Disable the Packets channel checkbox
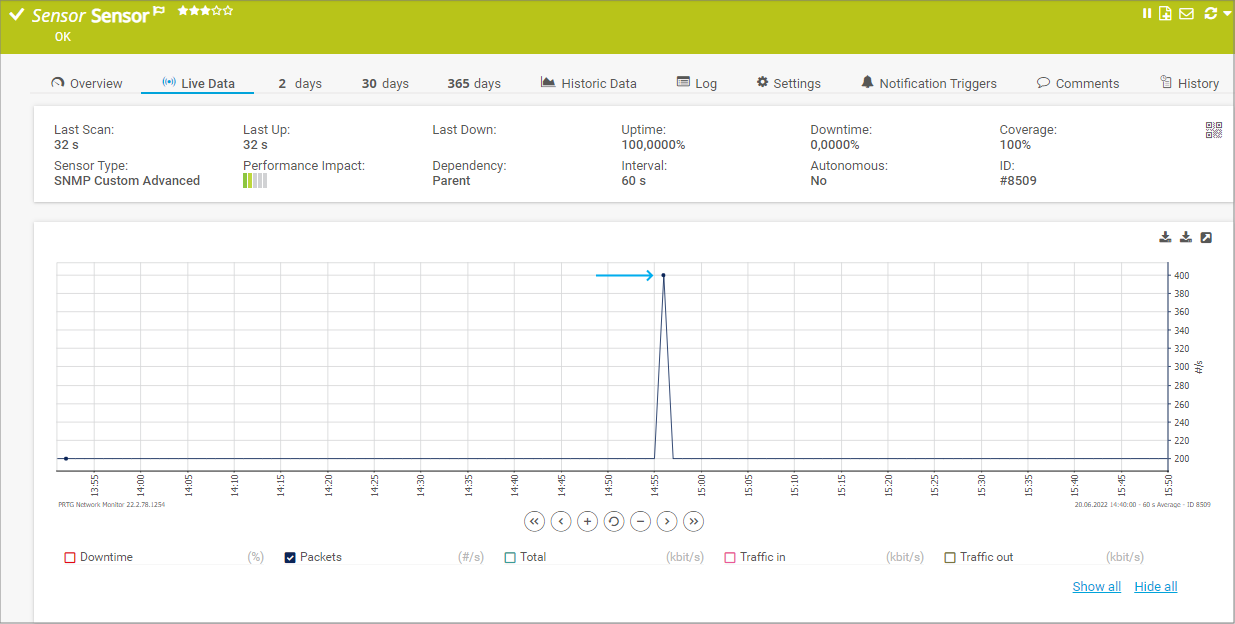Screen dimensions: 1235x624 click(289, 556)
